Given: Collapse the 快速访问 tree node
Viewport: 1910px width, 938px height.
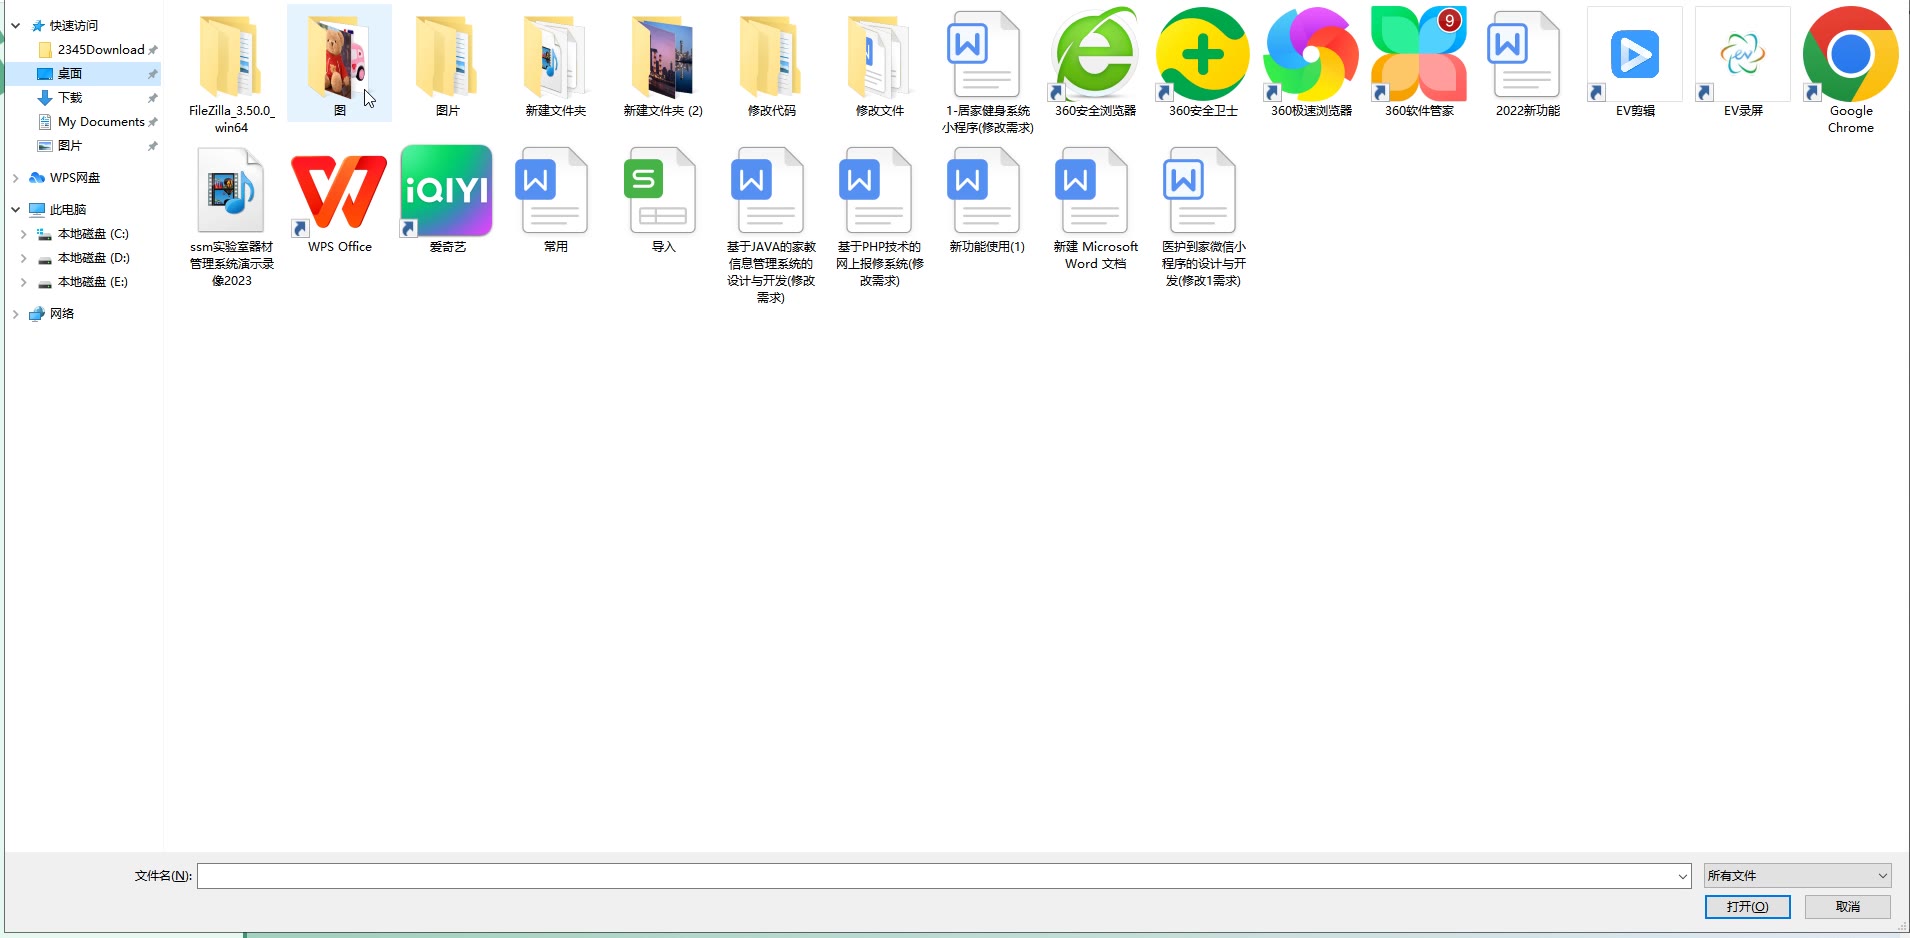Looking at the screenshot, I should 16,26.
